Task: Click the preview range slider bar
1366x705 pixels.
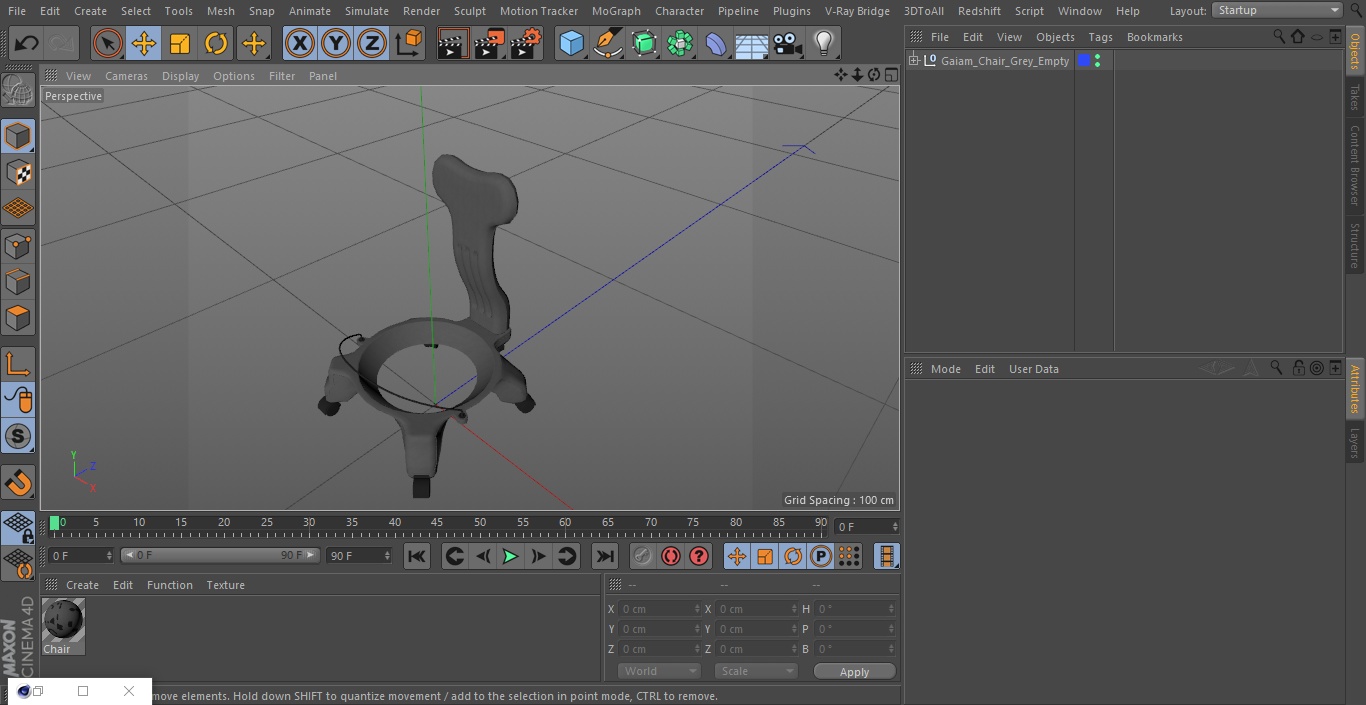Action: click(x=220, y=555)
